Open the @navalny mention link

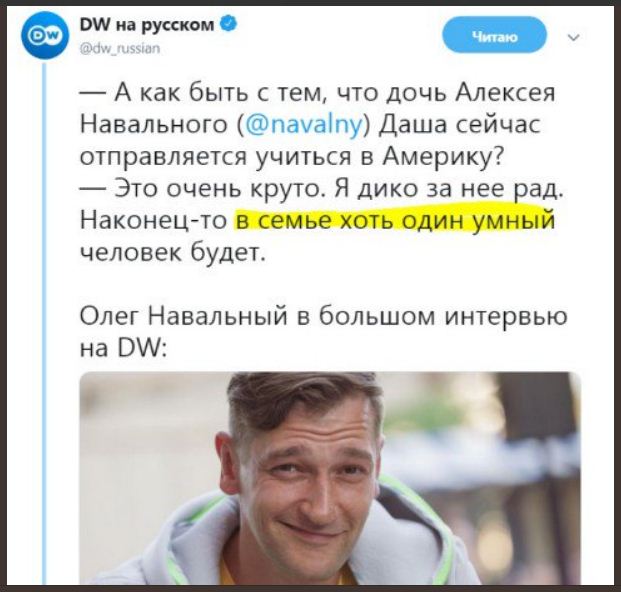304,124
